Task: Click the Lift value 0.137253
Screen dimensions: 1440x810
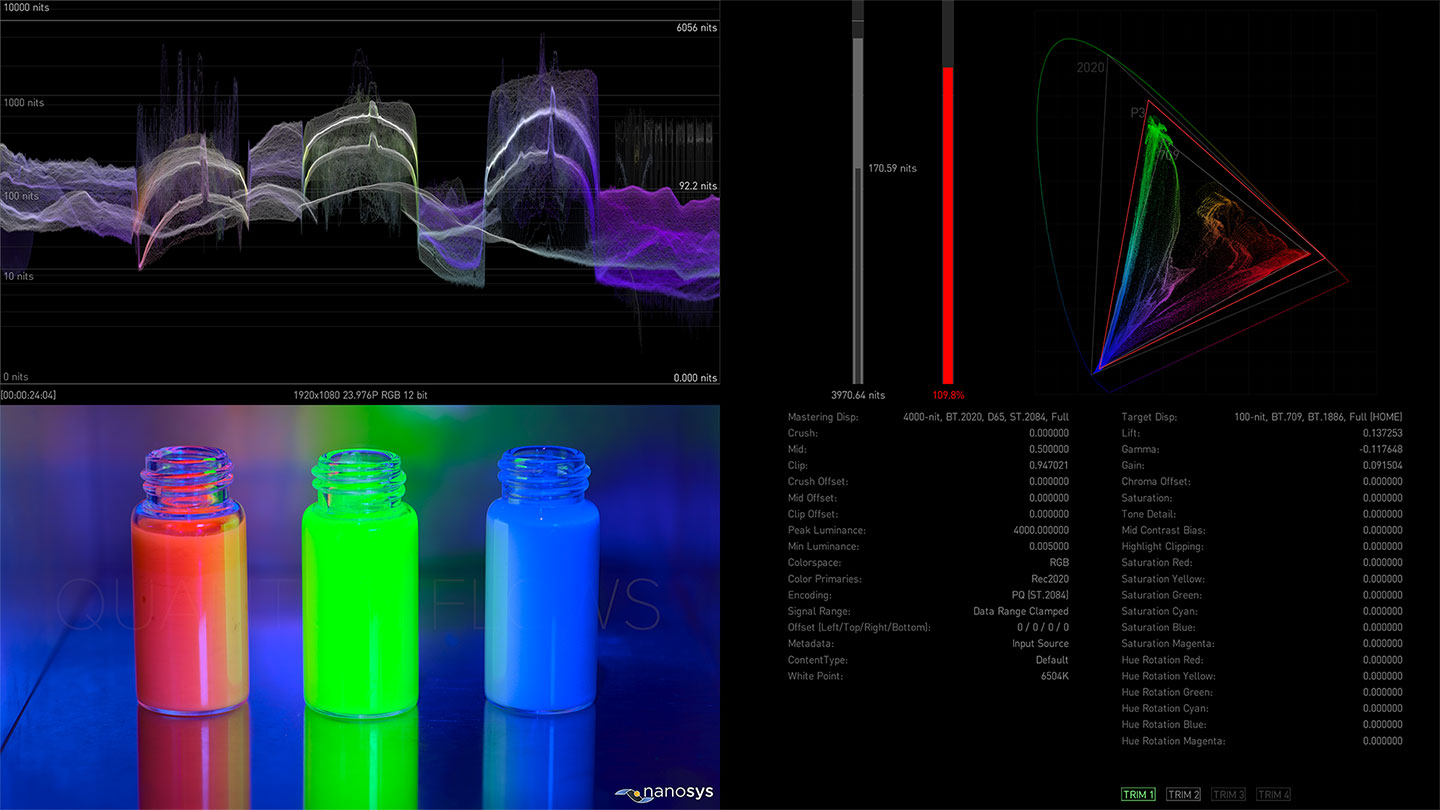Action: click(x=1382, y=433)
